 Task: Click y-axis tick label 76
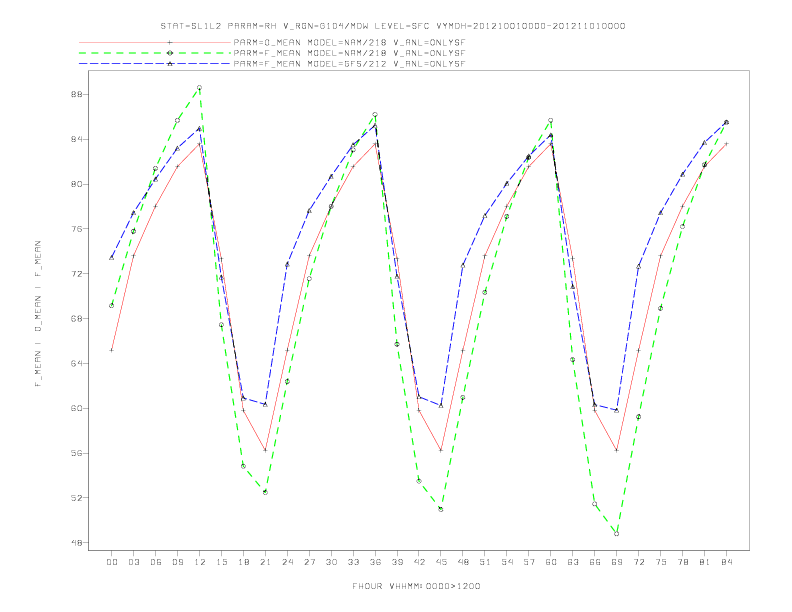click(77, 229)
